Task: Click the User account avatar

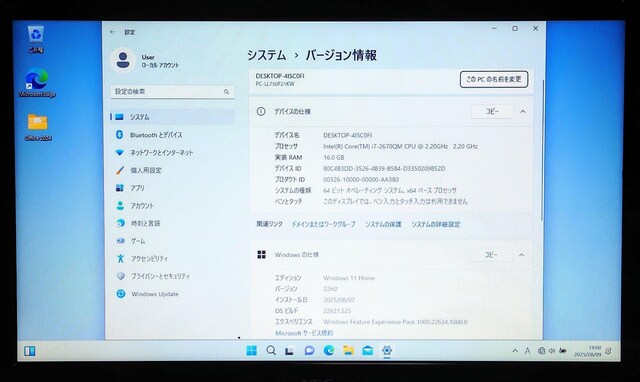Action: [x=123, y=60]
